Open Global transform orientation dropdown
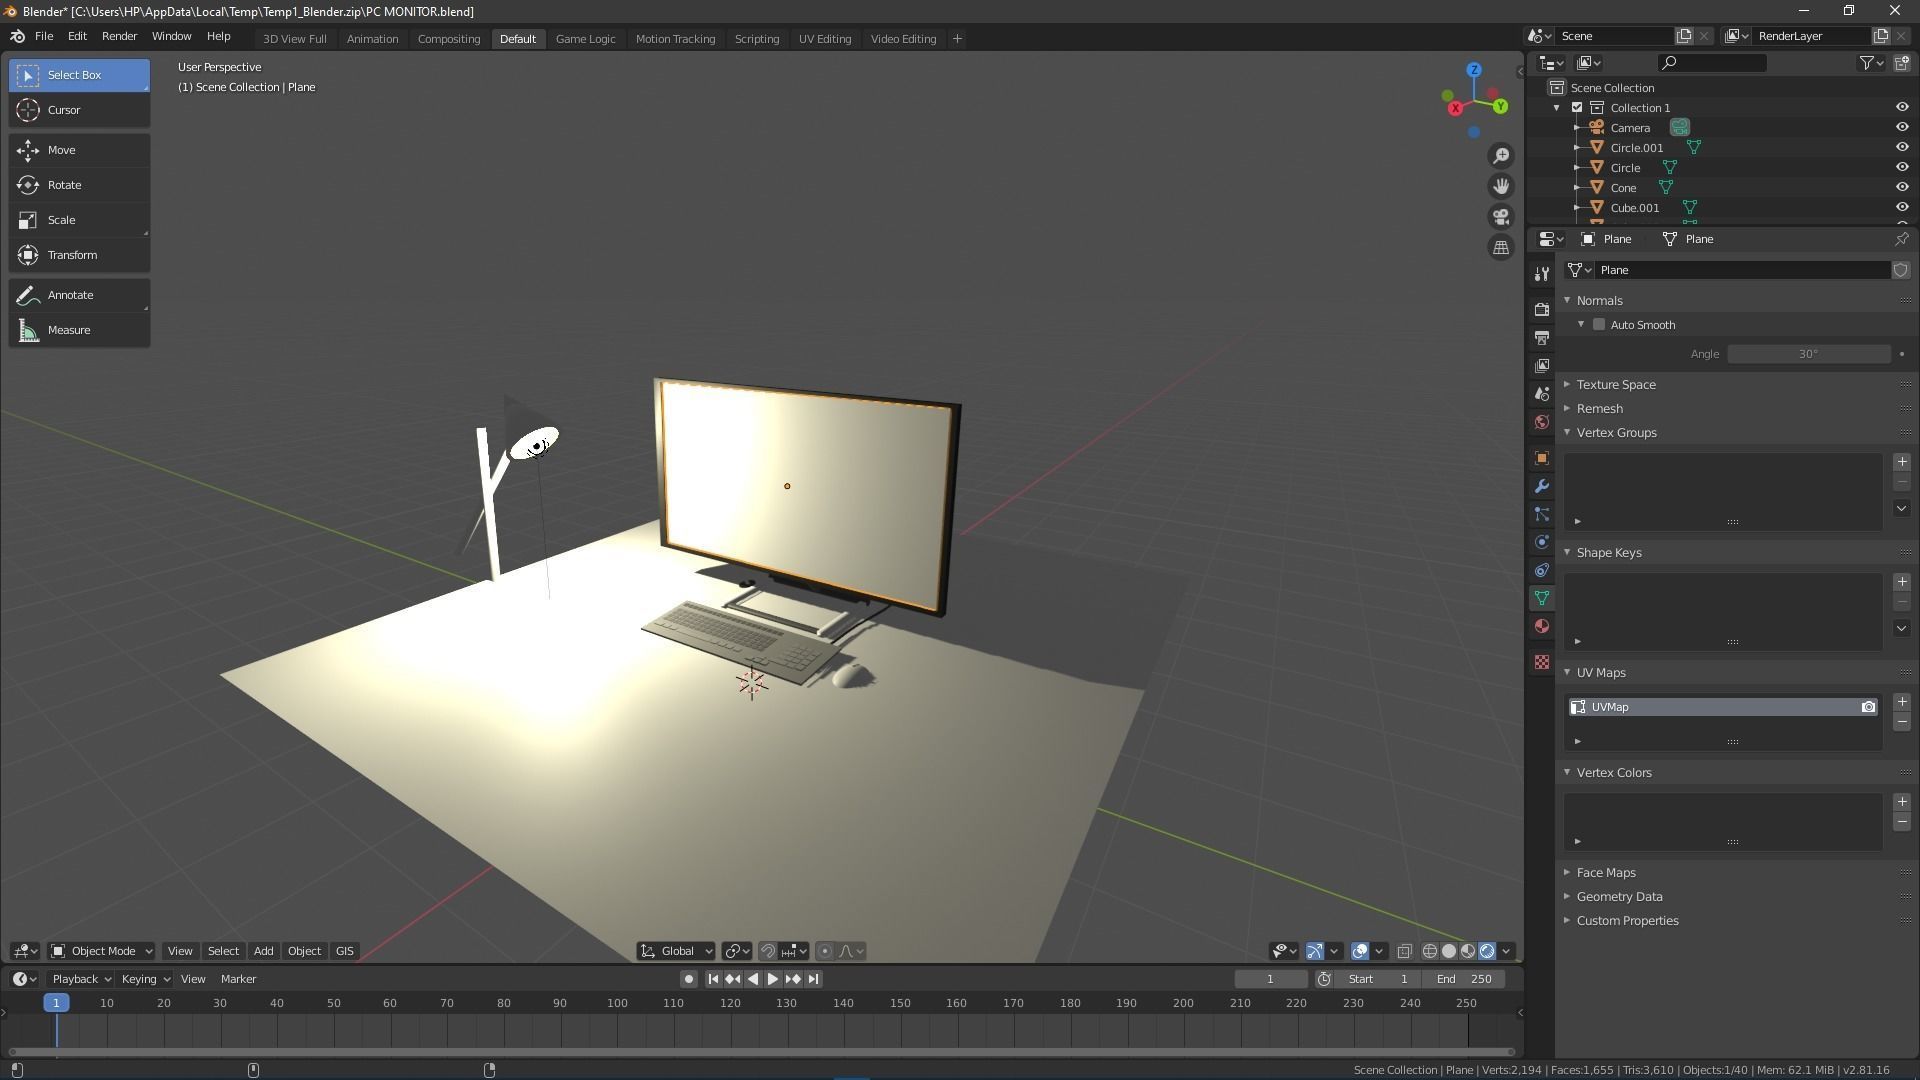Image resolution: width=1920 pixels, height=1080 pixels. pos(676,951)
